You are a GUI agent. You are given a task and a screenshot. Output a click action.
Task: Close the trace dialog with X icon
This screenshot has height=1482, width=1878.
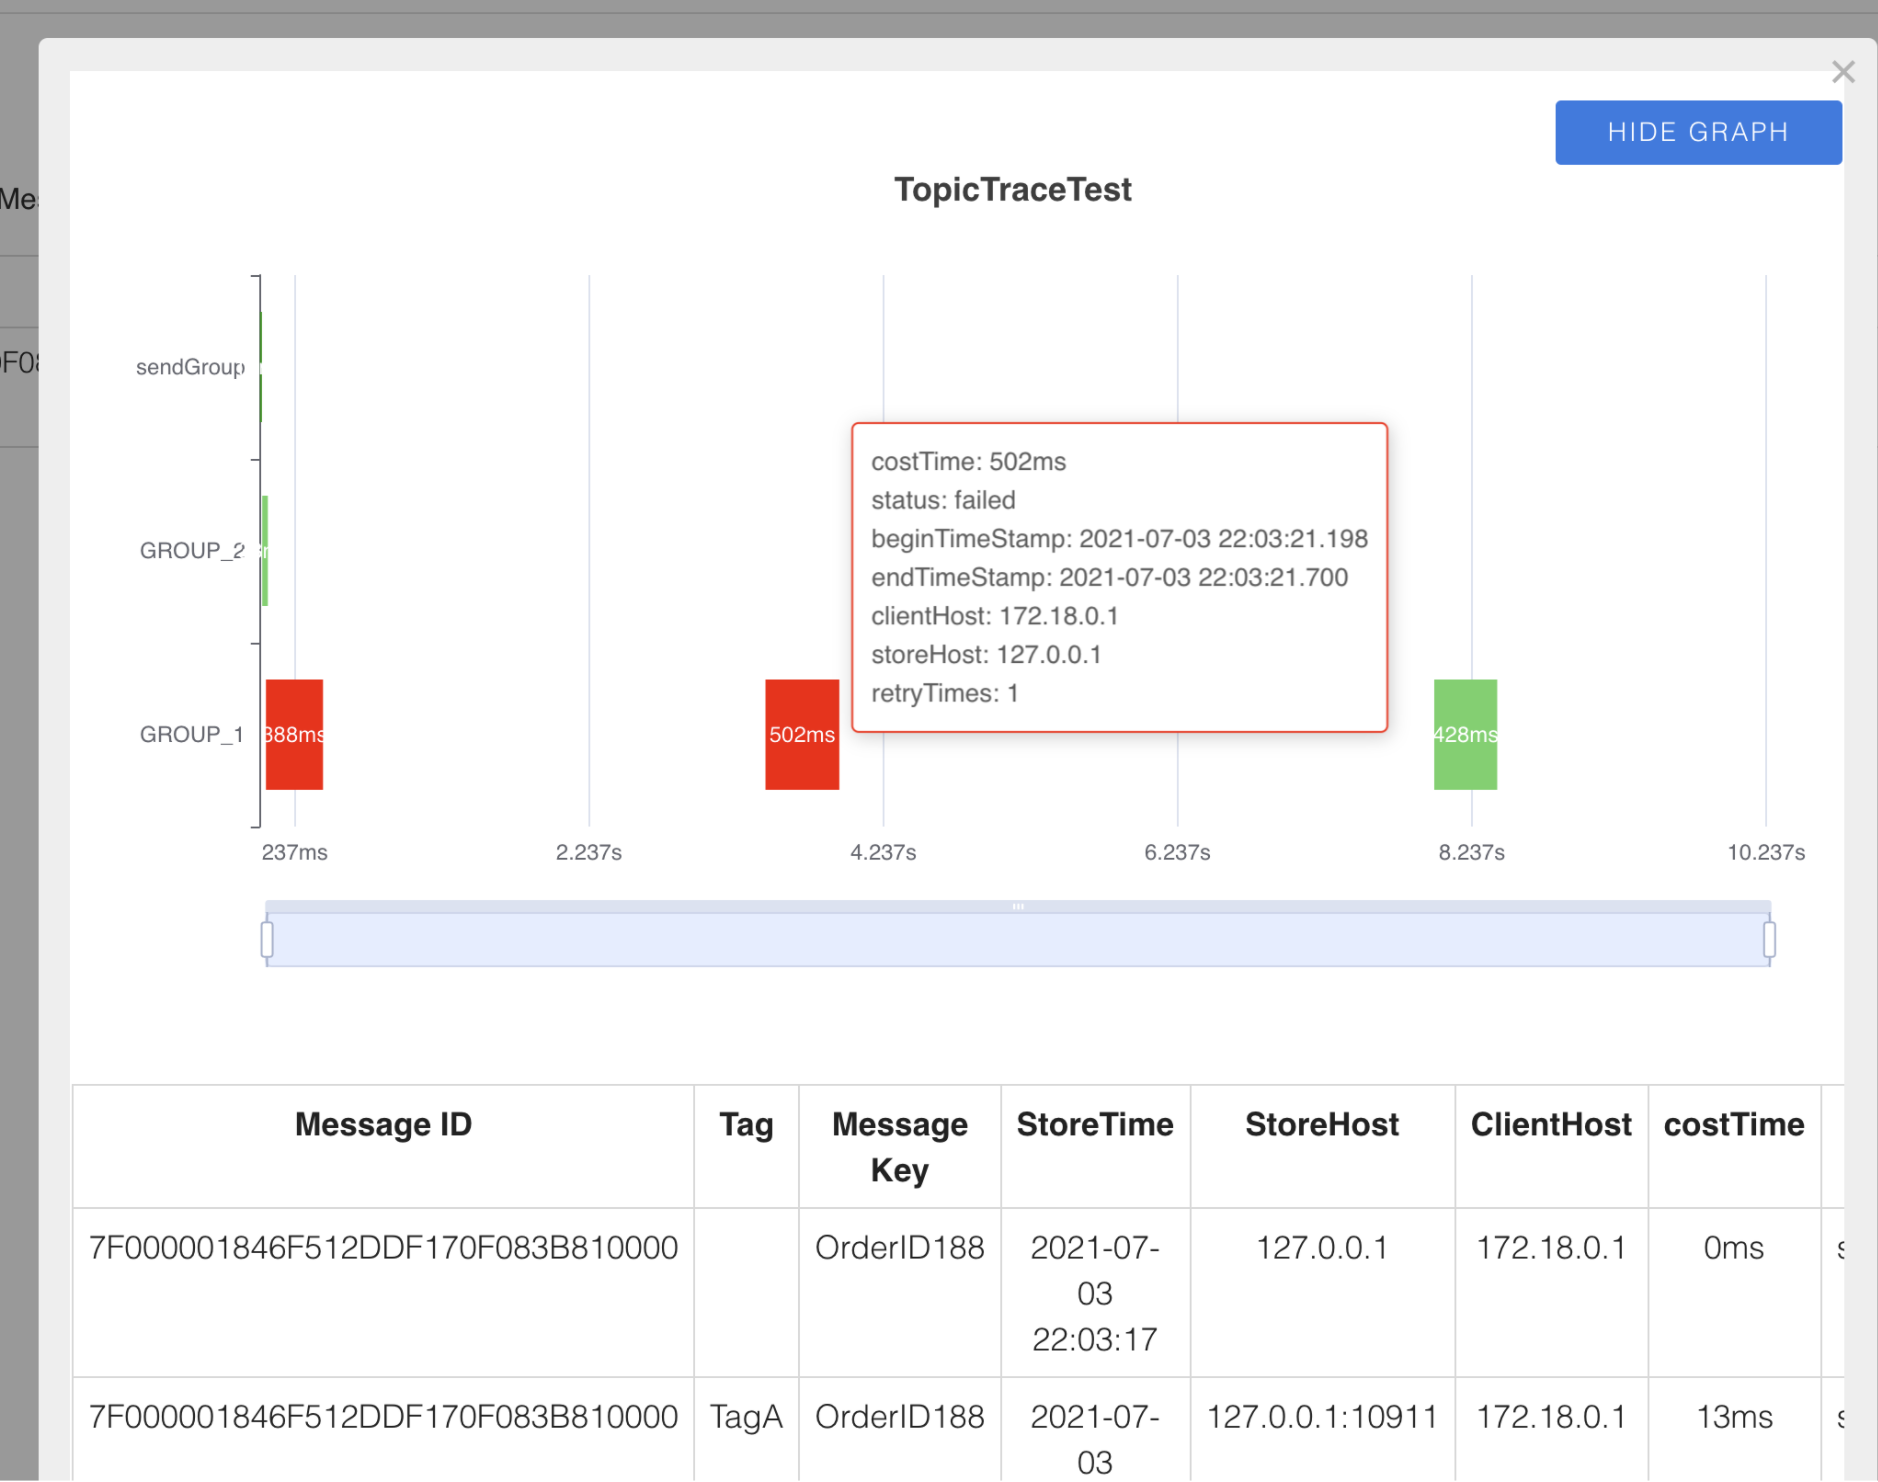coord(1843,72)
